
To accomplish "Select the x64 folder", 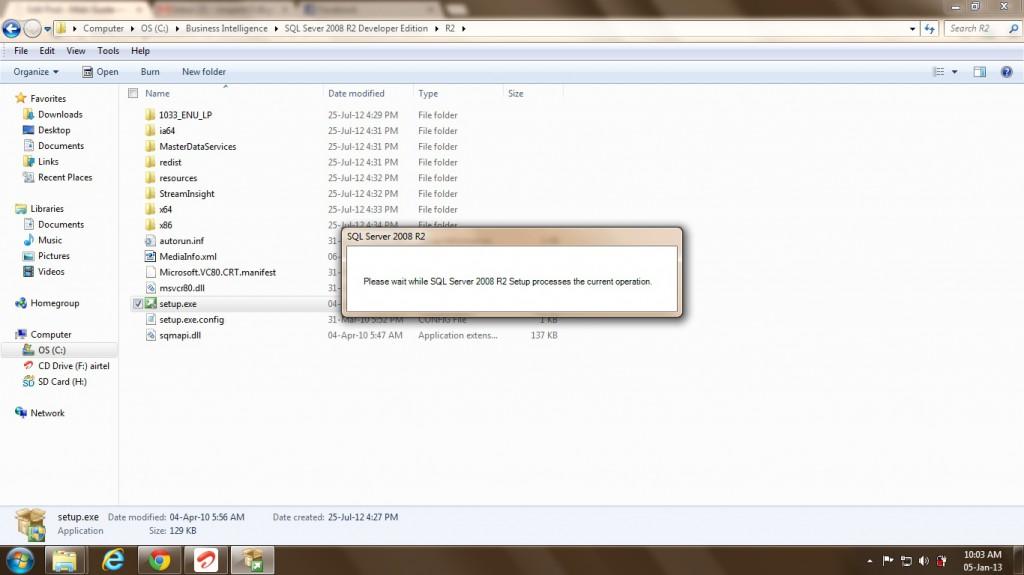I will point(166,209).
